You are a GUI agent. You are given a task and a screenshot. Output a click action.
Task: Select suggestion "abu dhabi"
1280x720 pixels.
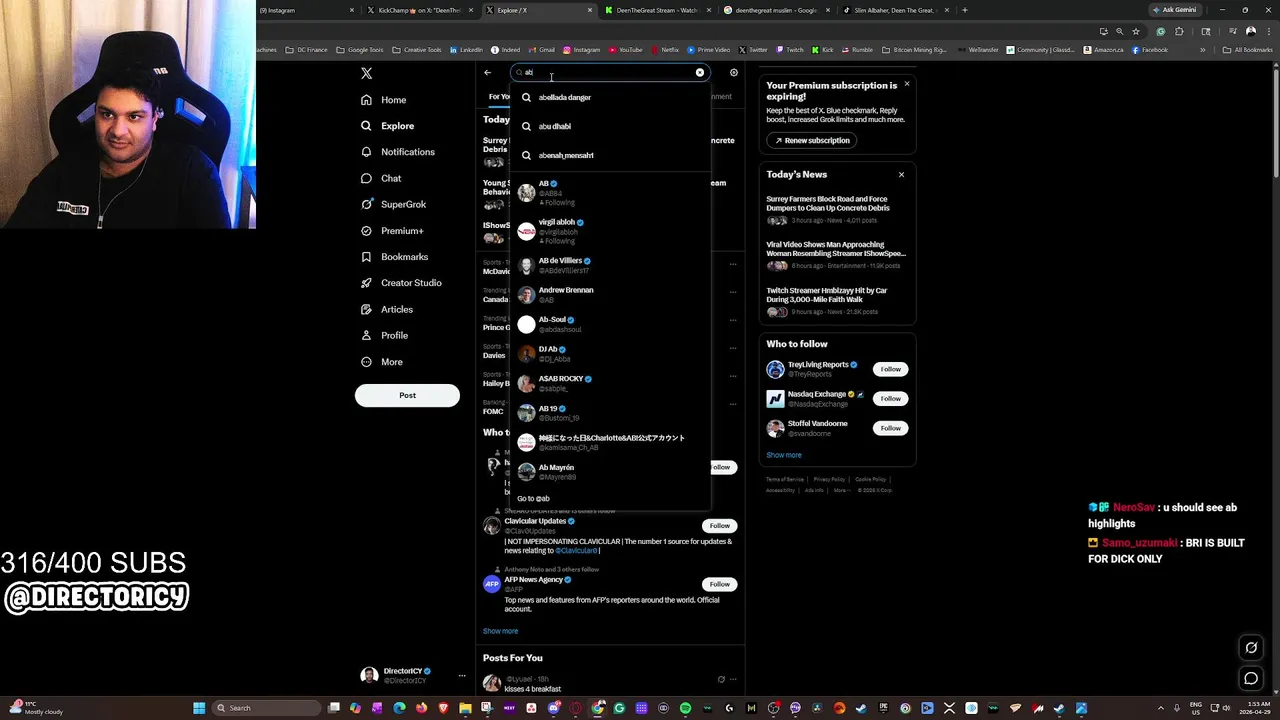click(x=610, y=126)
